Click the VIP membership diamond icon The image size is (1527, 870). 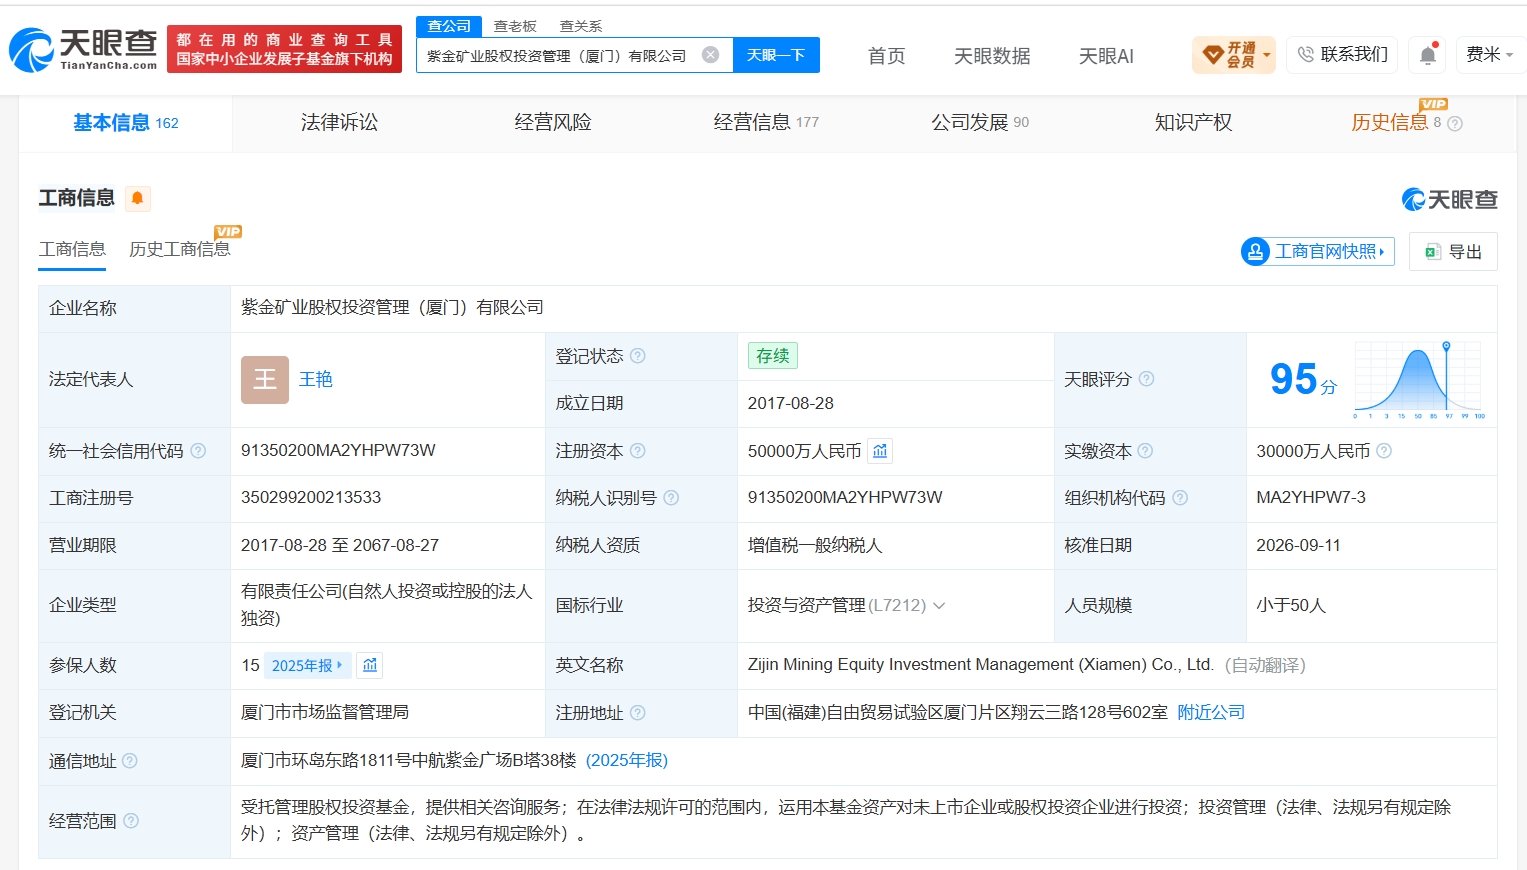(1213, 55)
